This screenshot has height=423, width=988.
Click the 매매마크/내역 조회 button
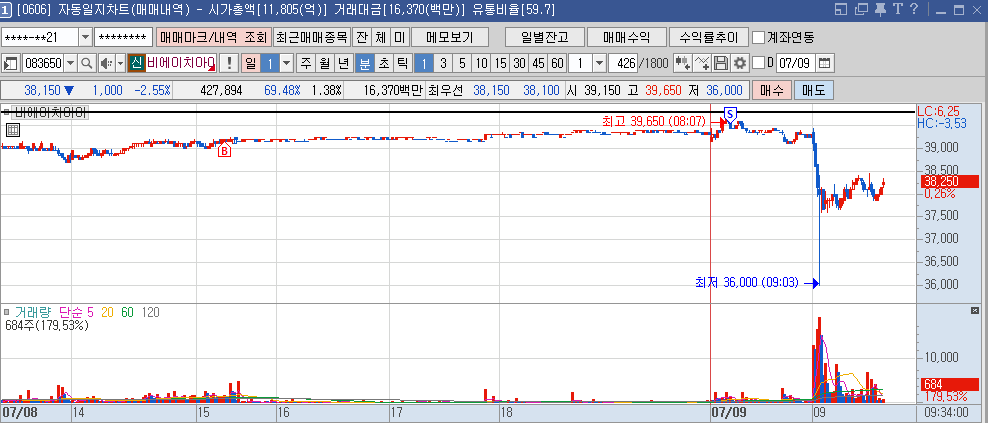point(214,37)
